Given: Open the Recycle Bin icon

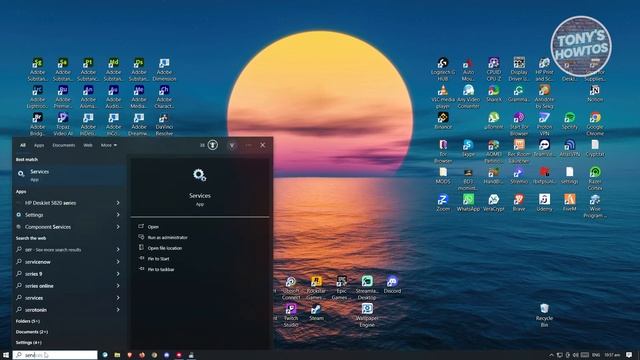Looking at the screenshot, I should tap(544, 315).
